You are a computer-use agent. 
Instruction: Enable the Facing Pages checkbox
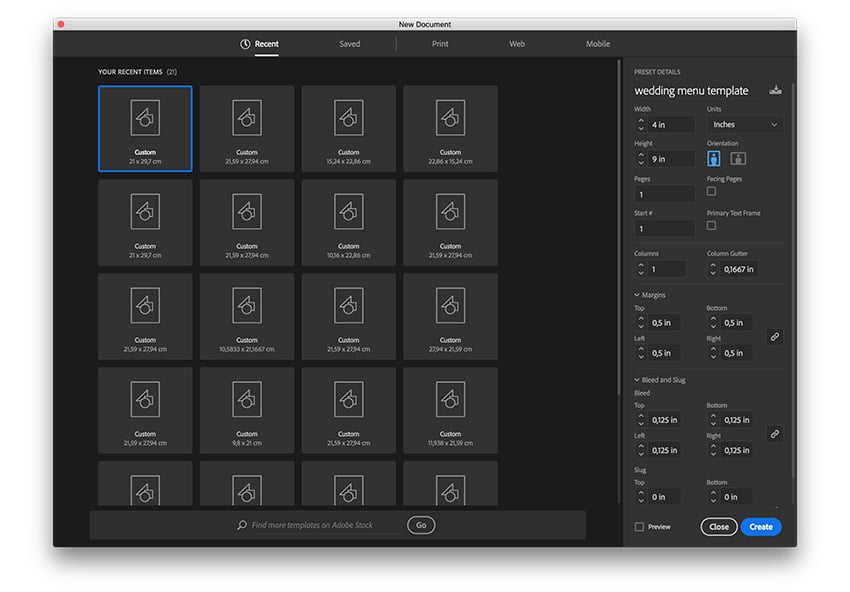pyautogui.click(x=711, y=191)
